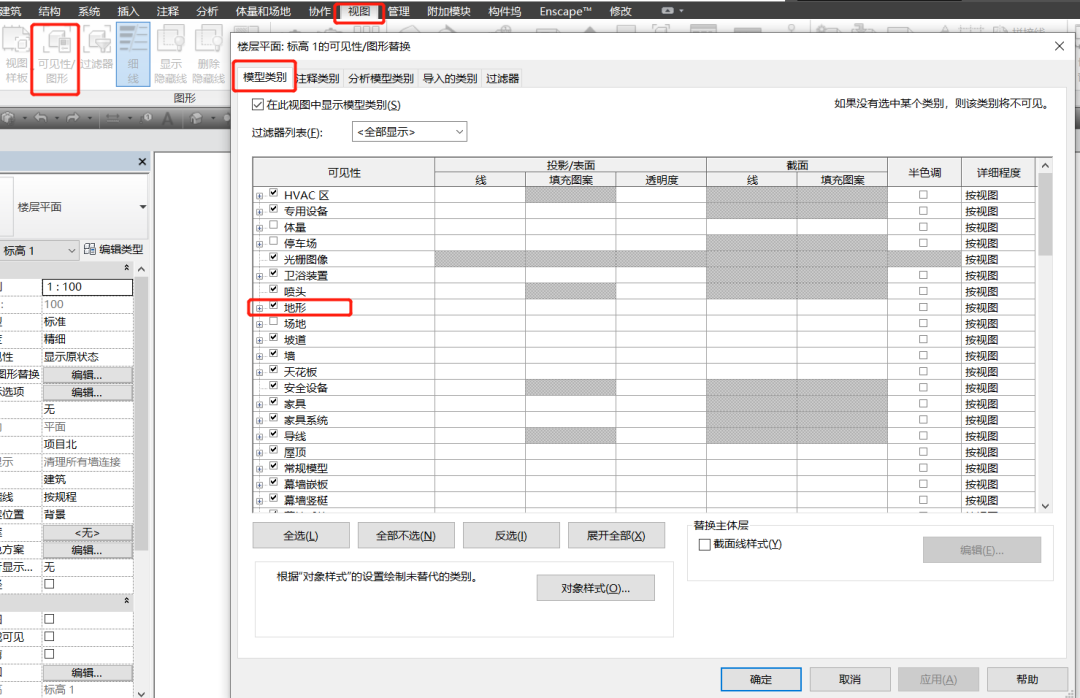Expand the HVAC 区 category tree
Viewport: 1080px width, 698px height.
pos(260,196)
